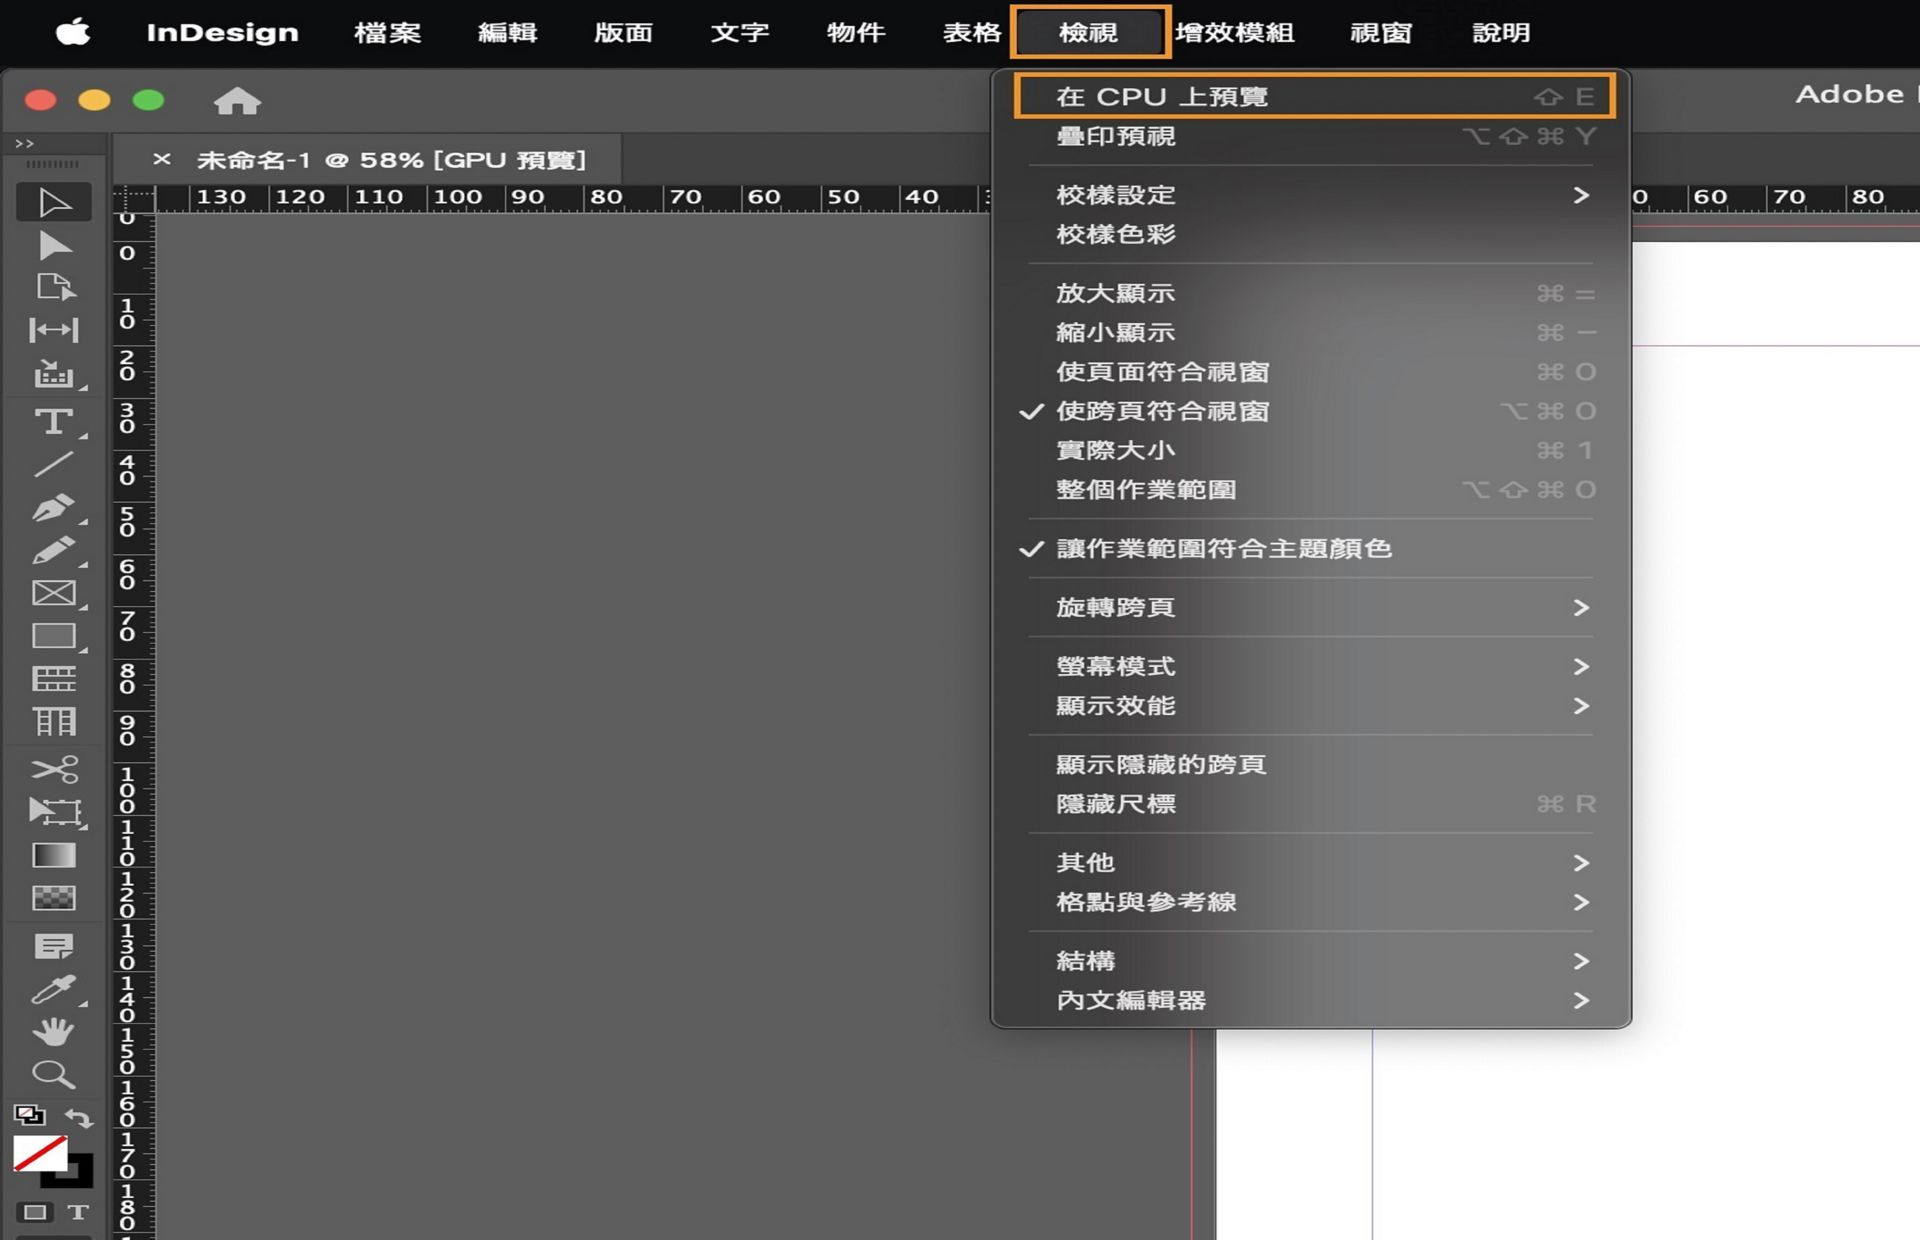
Task: Open the 校樣設定 submenu
Action: [x=1117, y=195]
